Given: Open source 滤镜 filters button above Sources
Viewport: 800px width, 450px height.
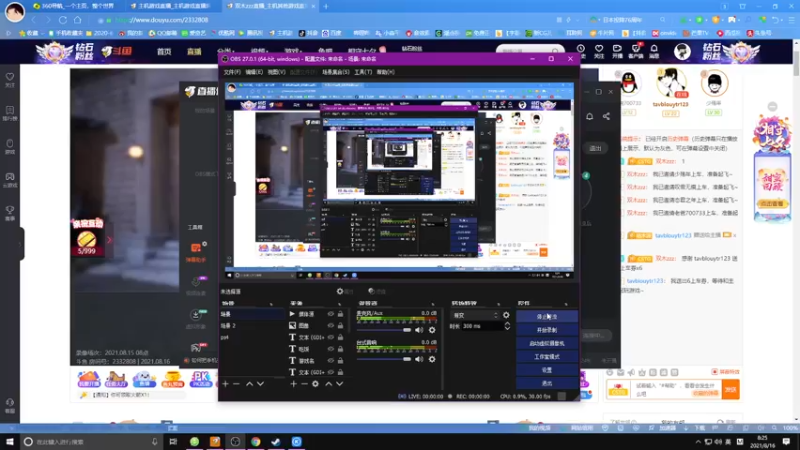Looking at the screenshot, I should tap(377, 291).
